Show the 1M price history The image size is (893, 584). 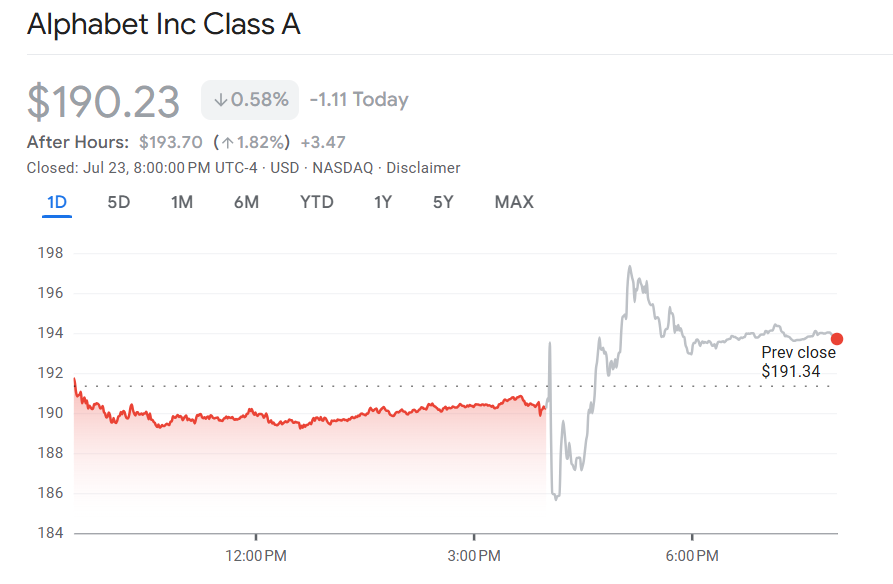point(181,202)
